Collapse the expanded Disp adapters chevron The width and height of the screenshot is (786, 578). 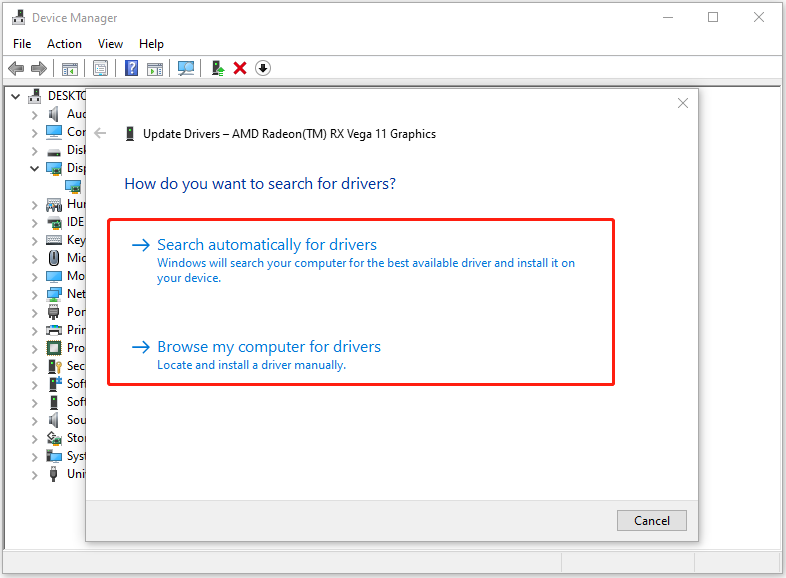(x=34, y=168)
